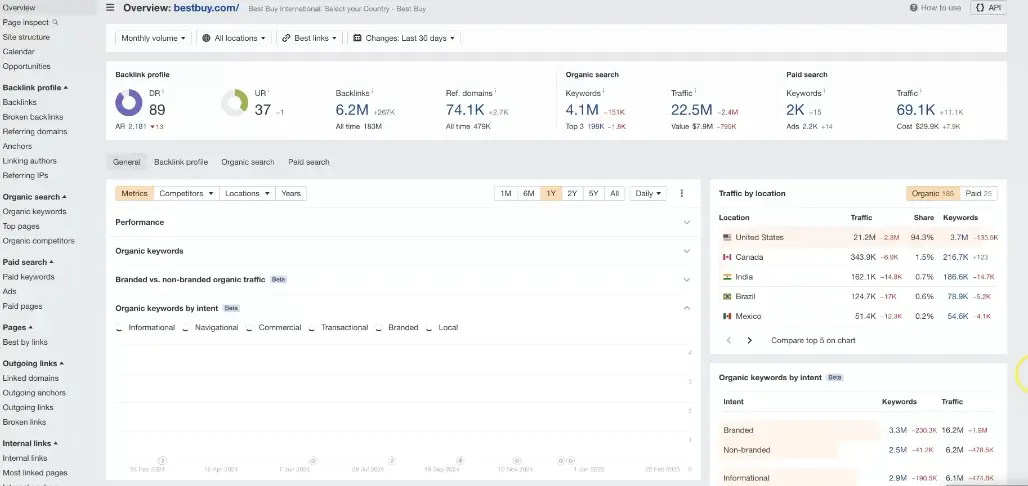1028x486 pixels.
Task: Open the How to use help icon
Action: (913, 8)
